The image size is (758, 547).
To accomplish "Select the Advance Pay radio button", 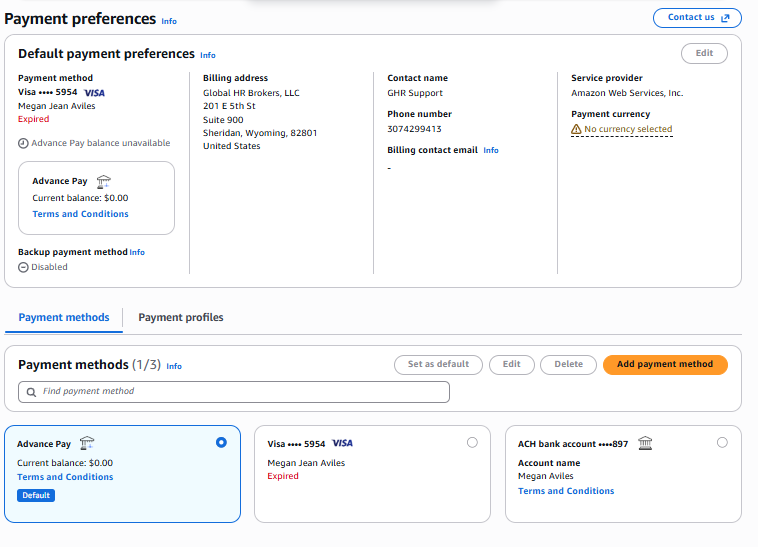I will click(221, 443).
